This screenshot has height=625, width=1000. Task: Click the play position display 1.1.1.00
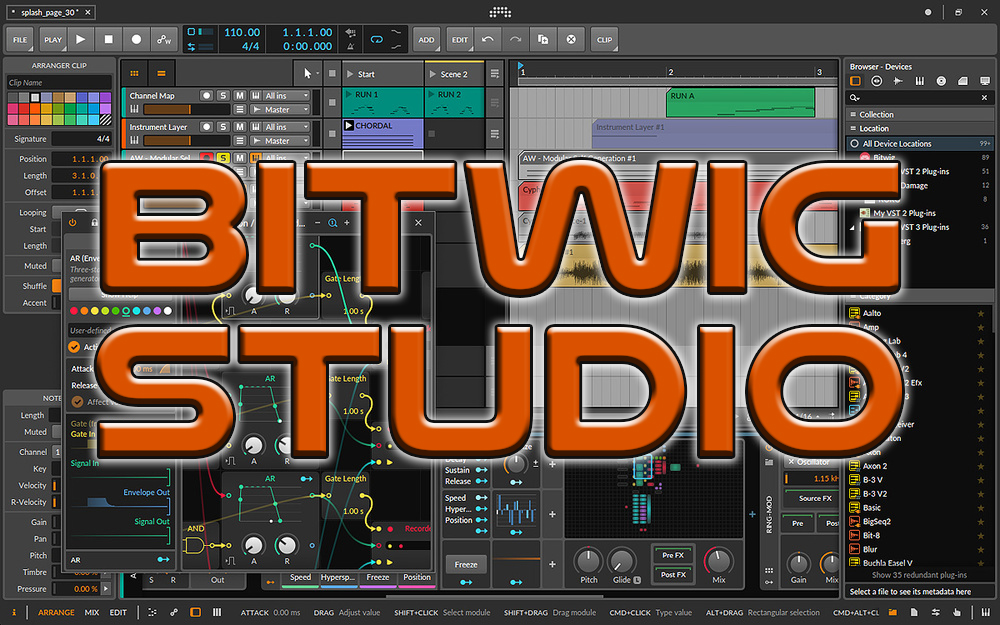(307, 33)
